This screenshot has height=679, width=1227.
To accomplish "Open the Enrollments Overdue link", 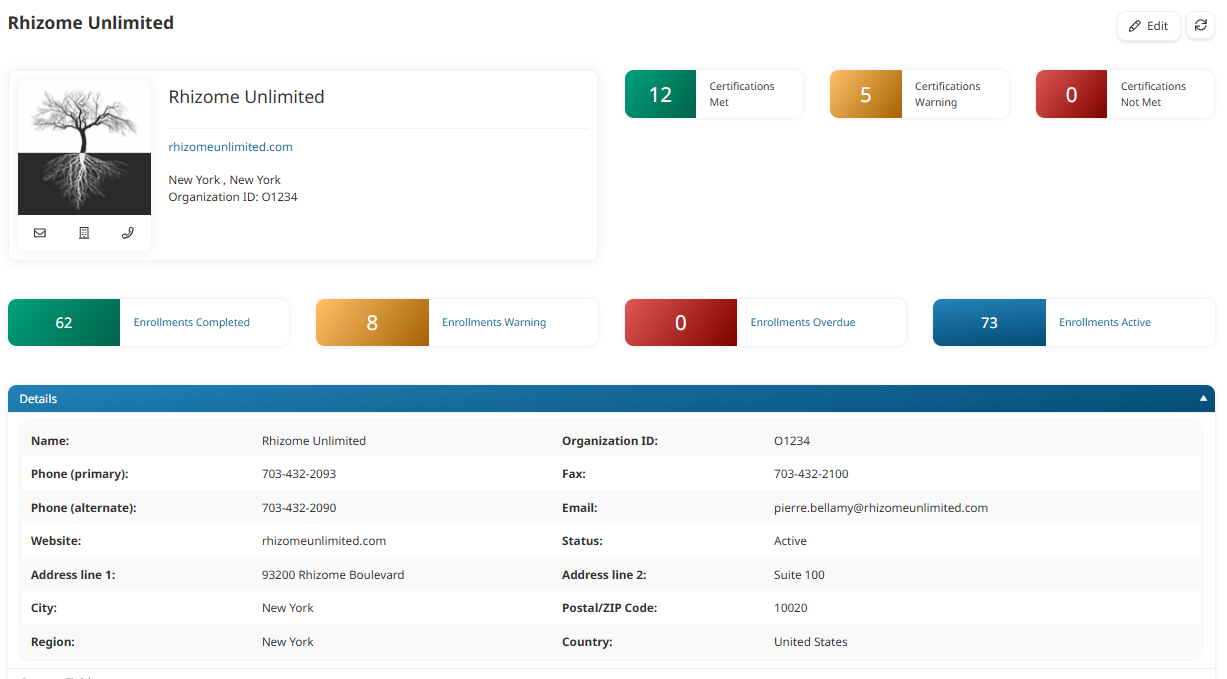I will [x=803, y=322].
